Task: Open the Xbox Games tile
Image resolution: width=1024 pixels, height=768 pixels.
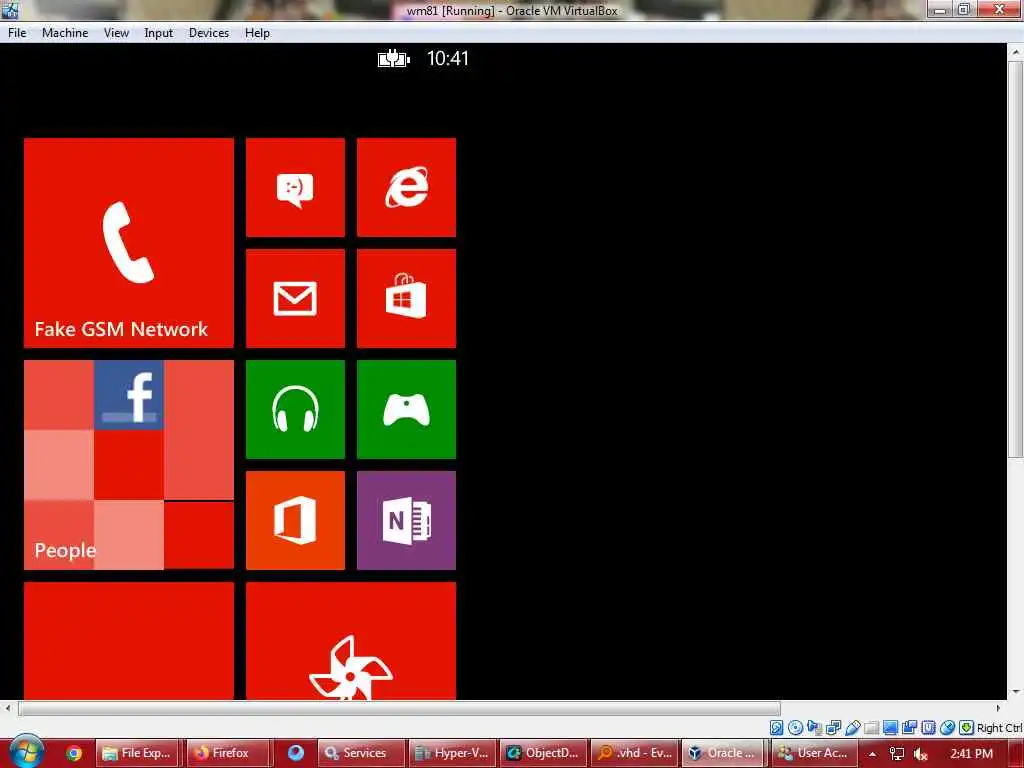Action: [x=406, y=409]
